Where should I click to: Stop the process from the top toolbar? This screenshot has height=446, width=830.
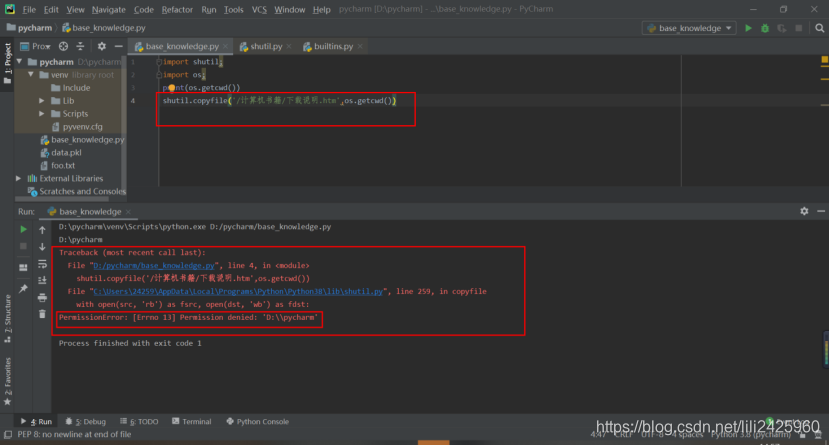pos(799,28)
